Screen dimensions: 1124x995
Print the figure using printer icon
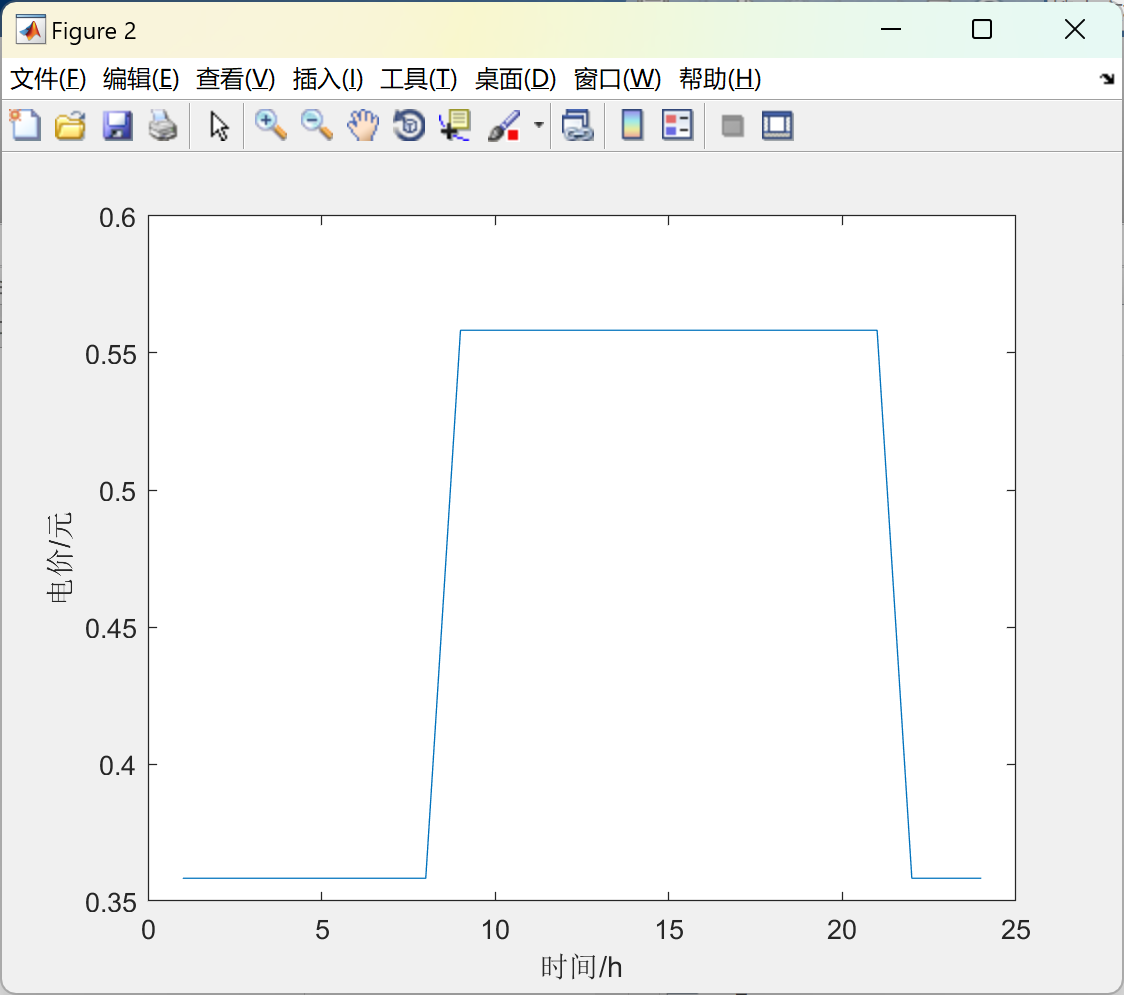[163, 125]
